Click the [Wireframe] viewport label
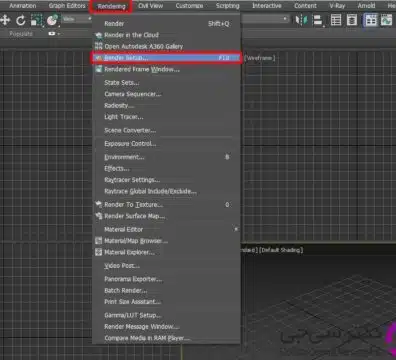Image resolution: width=396 pixels, height=360 pixels. (x=260, y=58)
